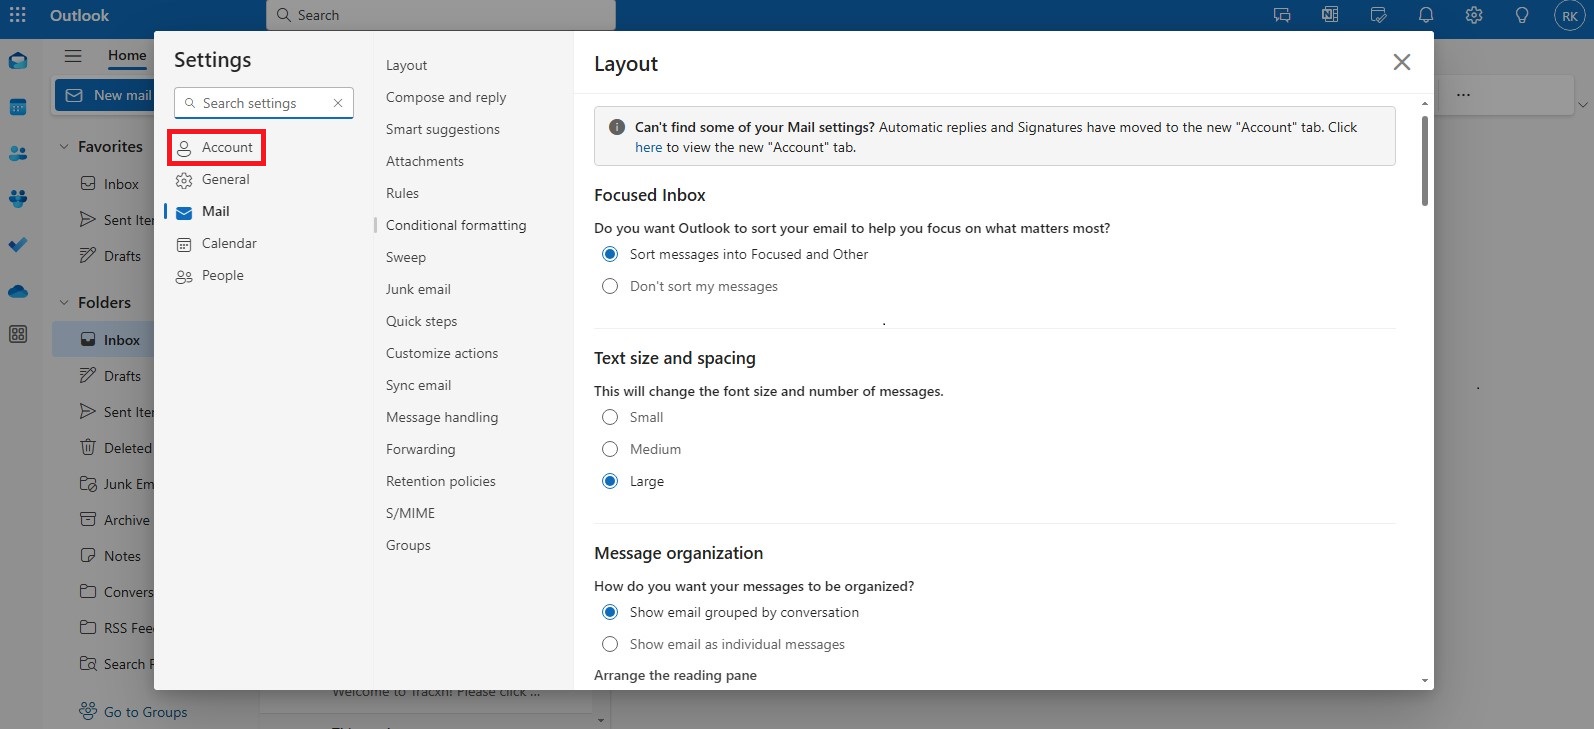Expand the ribbon dropdown chevron at right

point(1582,105)
